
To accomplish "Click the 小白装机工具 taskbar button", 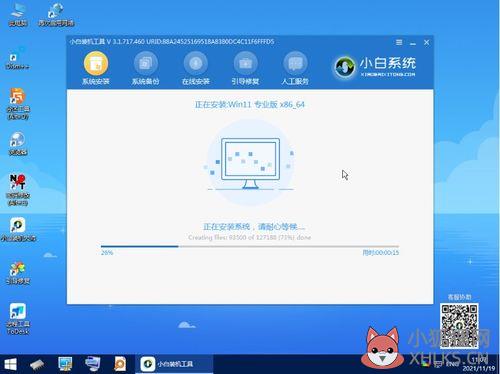I will [174, 364].
